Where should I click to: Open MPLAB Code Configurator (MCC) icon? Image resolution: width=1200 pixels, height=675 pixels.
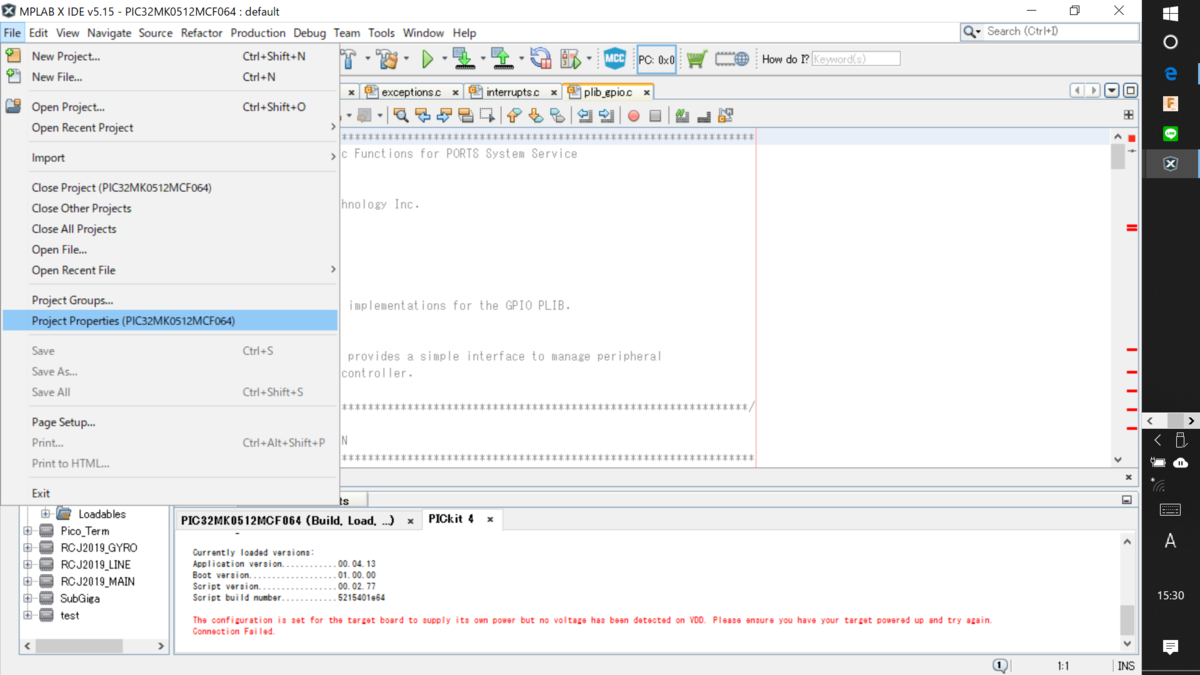point(615,59)
